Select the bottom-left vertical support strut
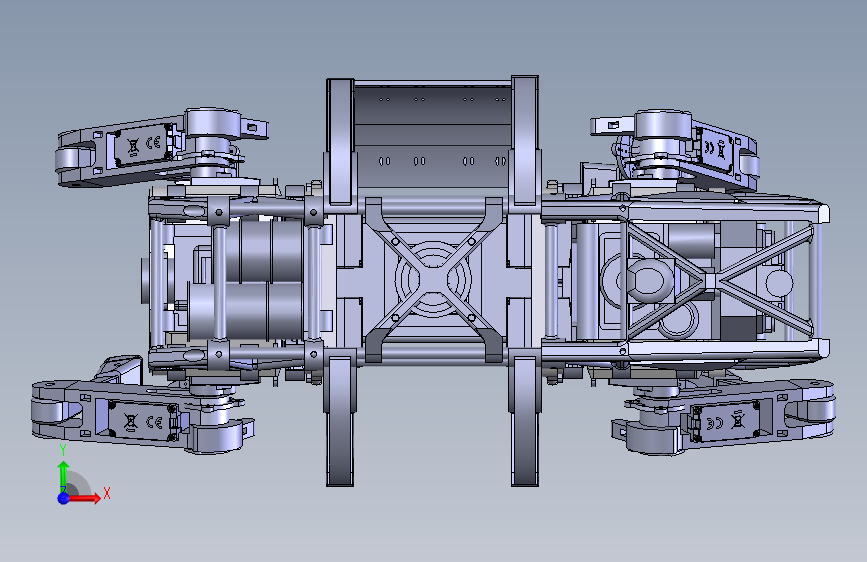Image resolution: width=867 pixels, height=562 pixels. [x=340, y=420]
